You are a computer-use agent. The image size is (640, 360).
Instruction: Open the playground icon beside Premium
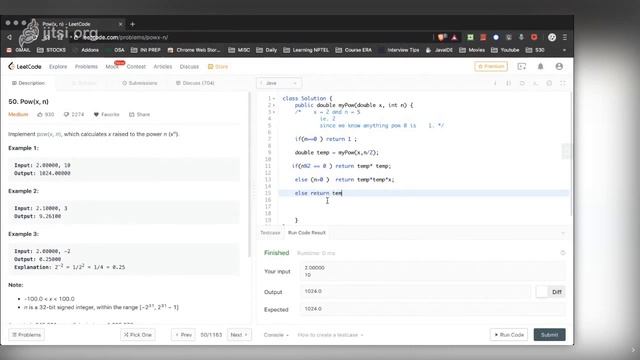pyautogui.click(x=522, y=67)
